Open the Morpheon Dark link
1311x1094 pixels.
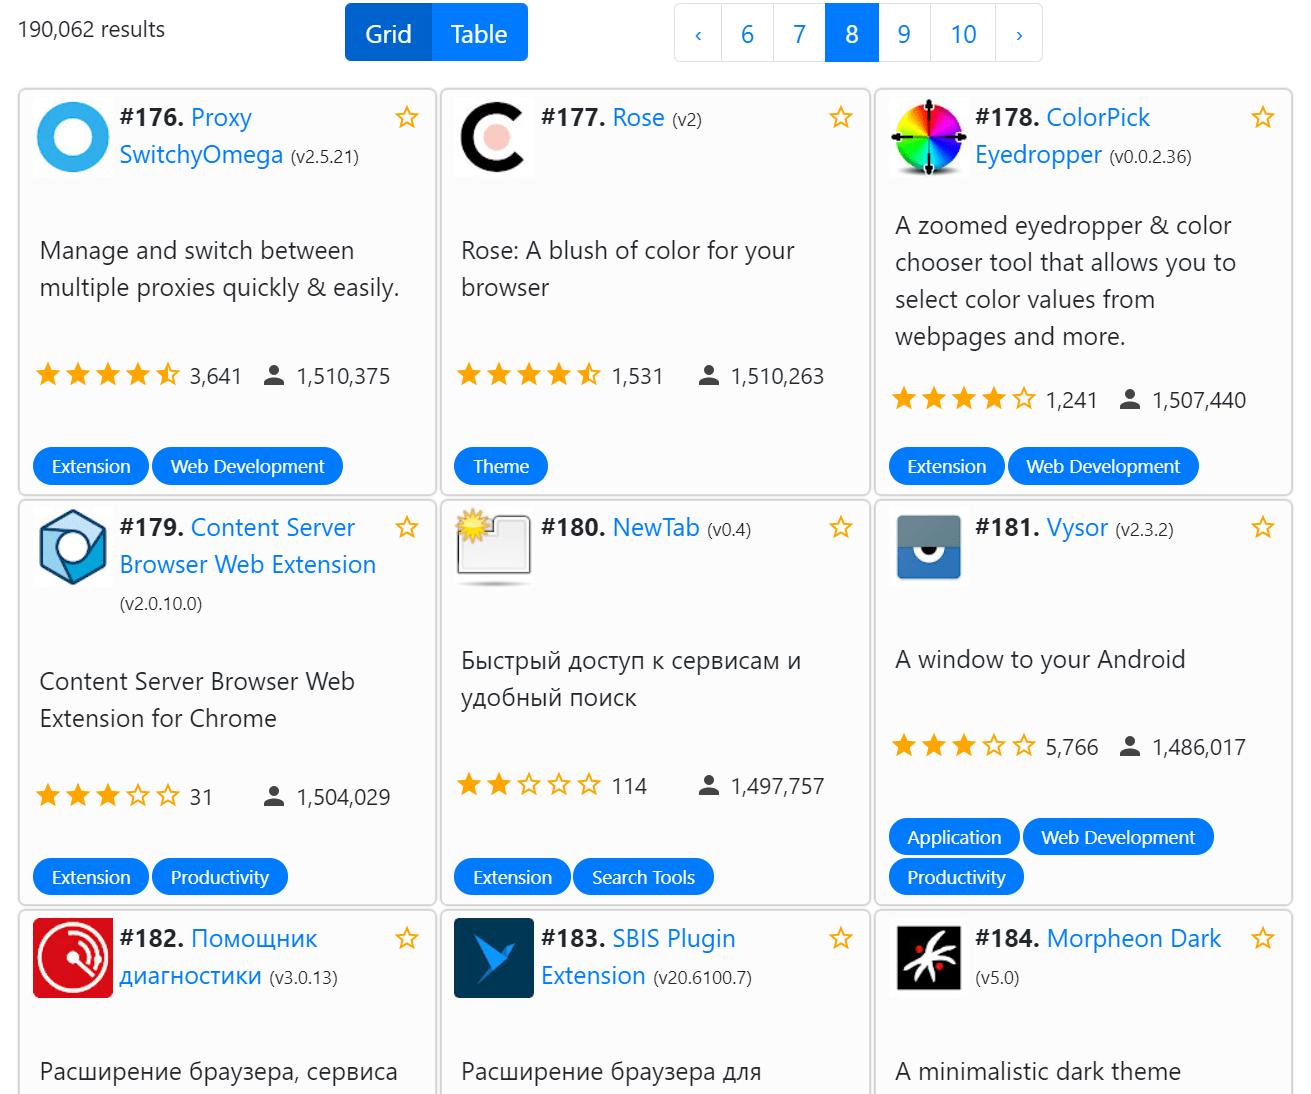pos(1134,939)
